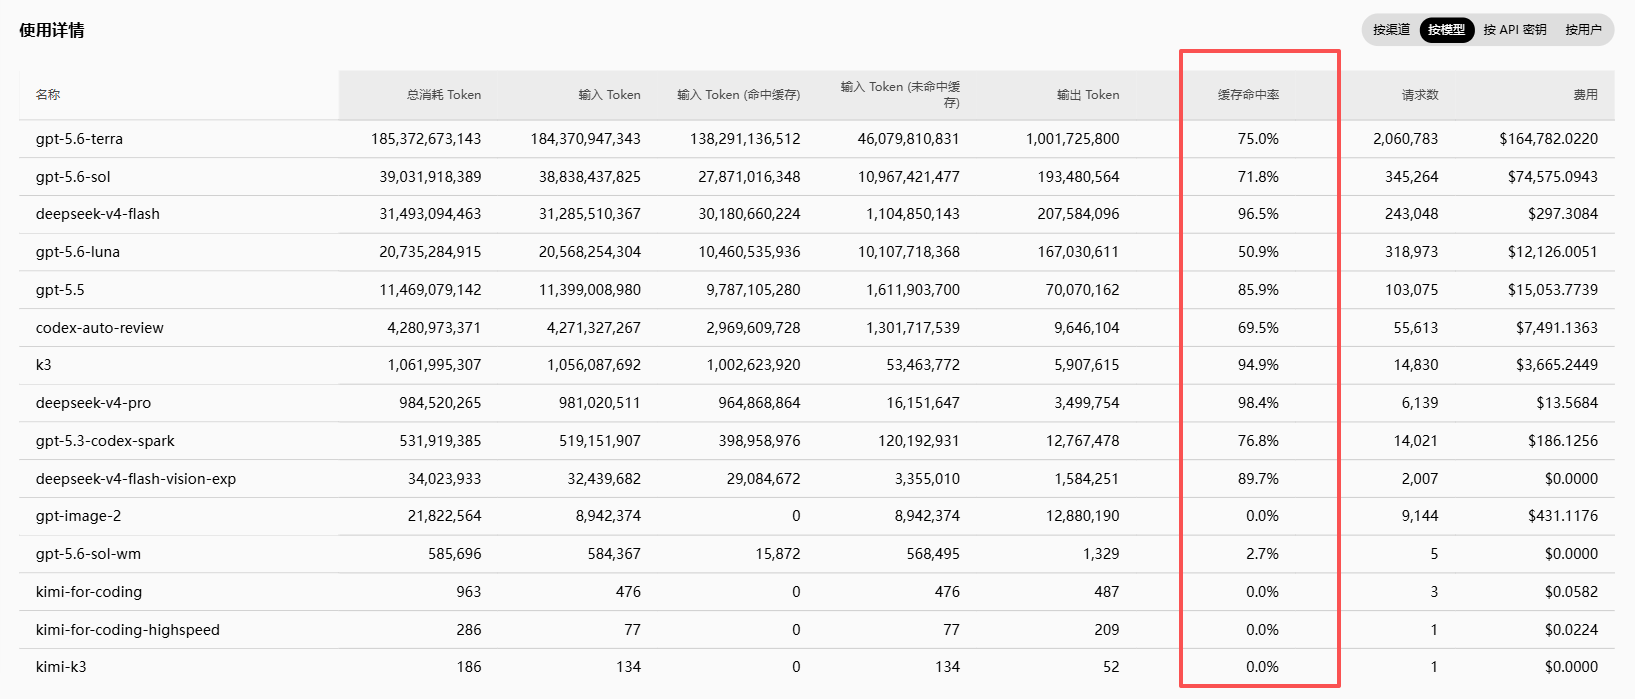Select the gpt-5.6-terra row name
Viewport: 1635px width, 699px height.
[79, 139]
